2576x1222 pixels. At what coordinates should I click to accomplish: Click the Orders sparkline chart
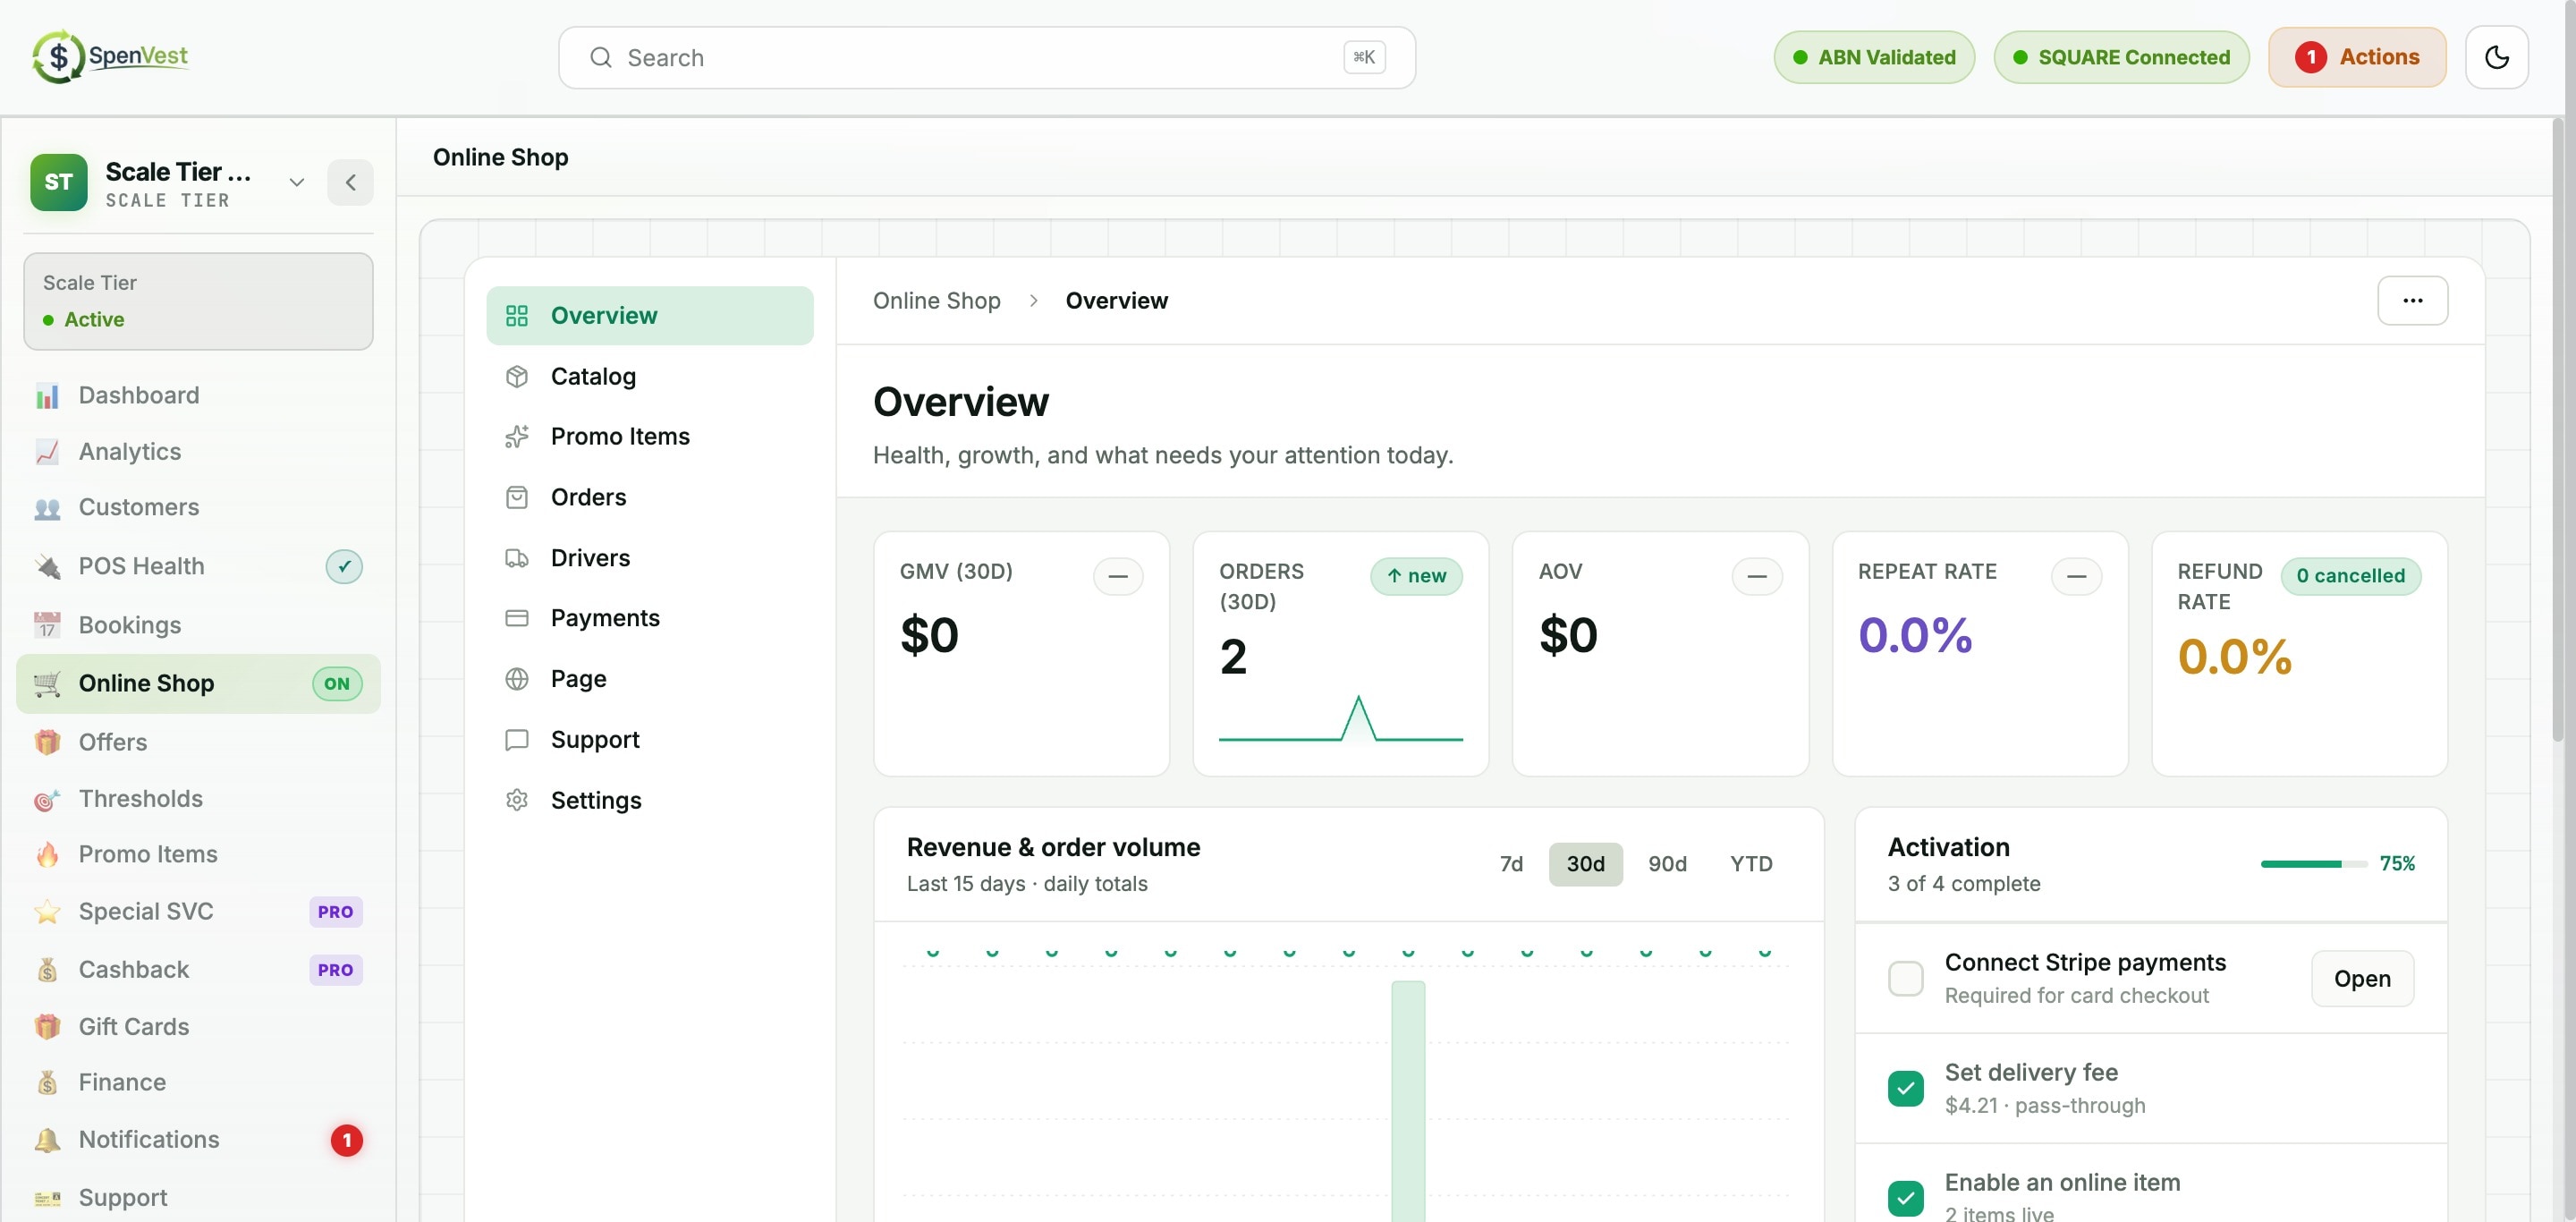point(1339,718)
